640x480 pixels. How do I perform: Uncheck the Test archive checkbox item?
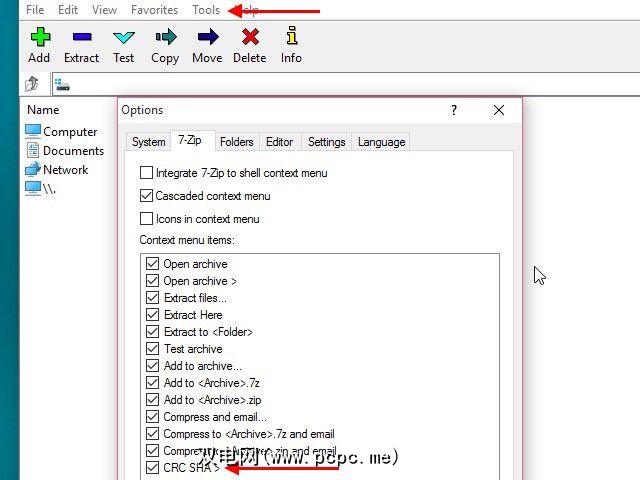[x=152, y=349]
